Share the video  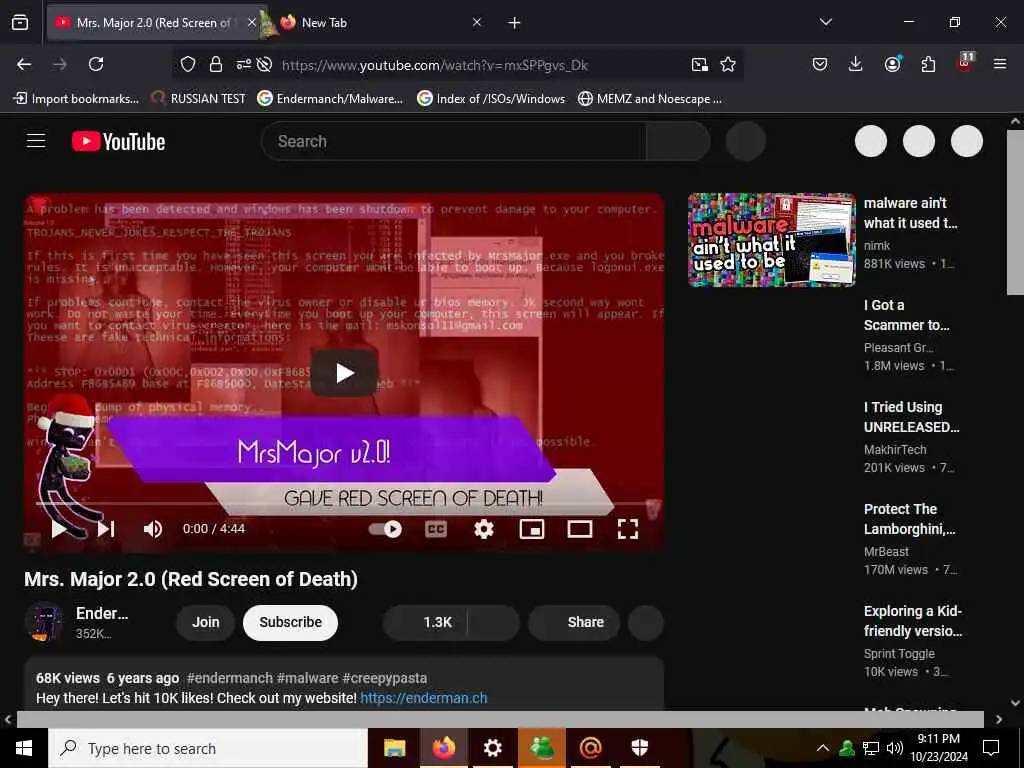[574, 622]
